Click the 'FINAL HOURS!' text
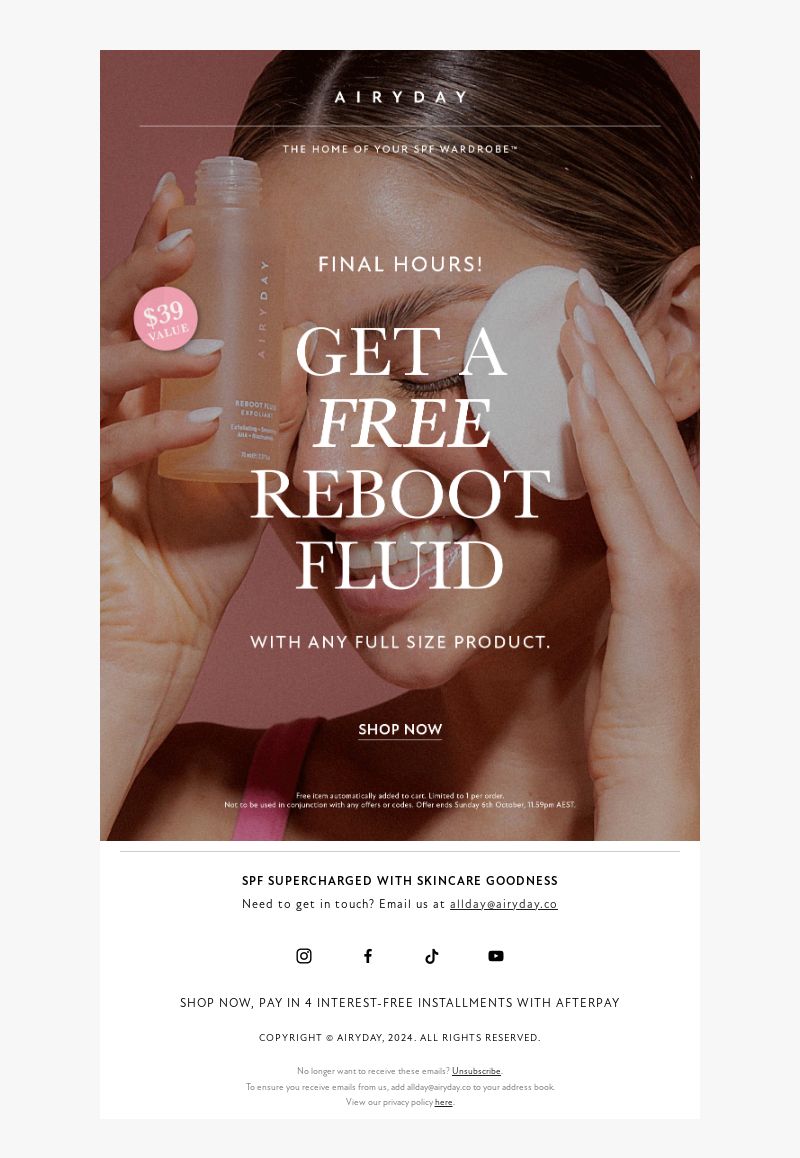800x1158 pixels. tap(400, 264)
